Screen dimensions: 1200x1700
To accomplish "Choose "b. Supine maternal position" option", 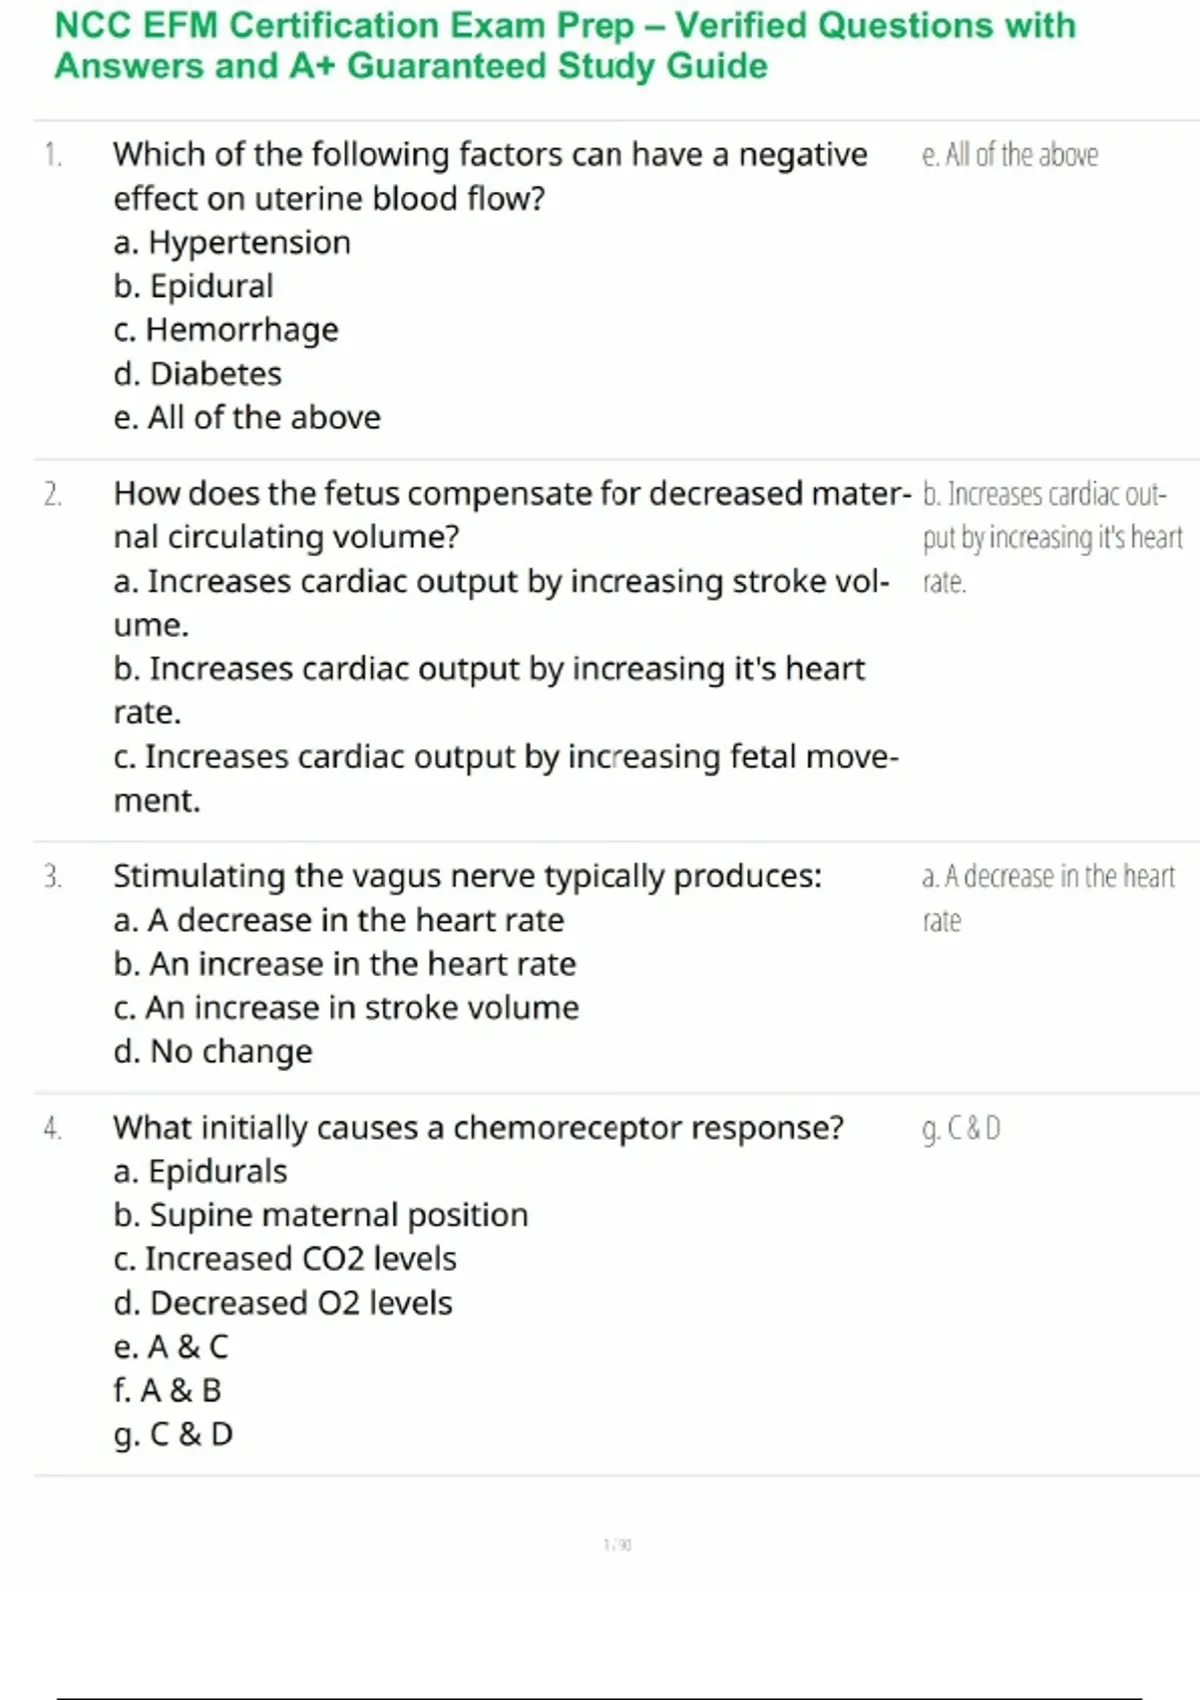I will [321, 1216].
